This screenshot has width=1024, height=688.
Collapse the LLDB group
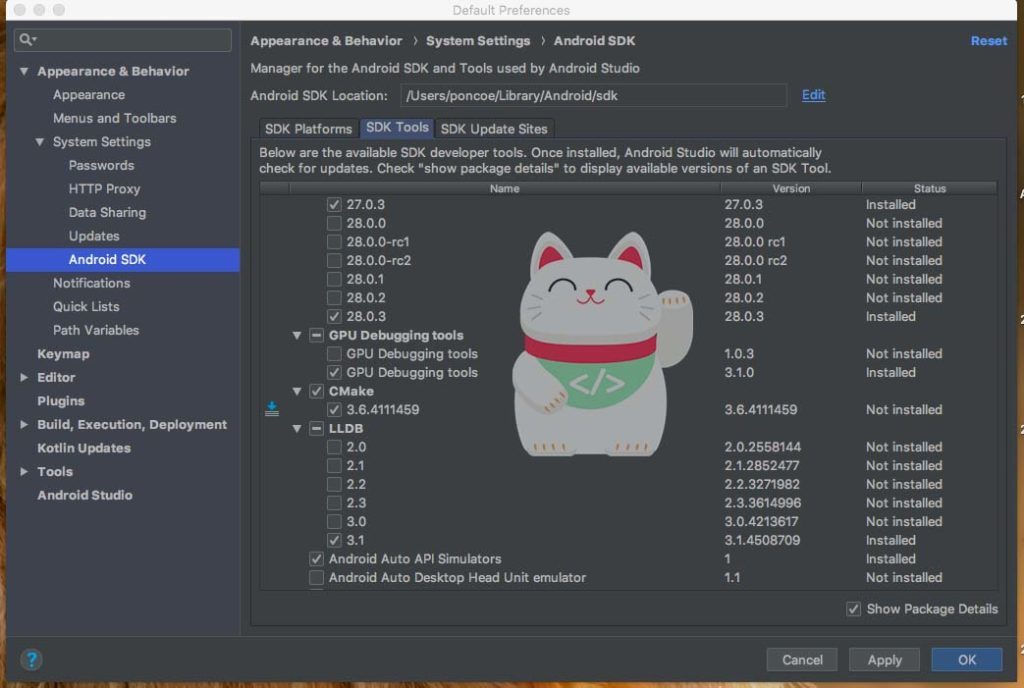297,429
